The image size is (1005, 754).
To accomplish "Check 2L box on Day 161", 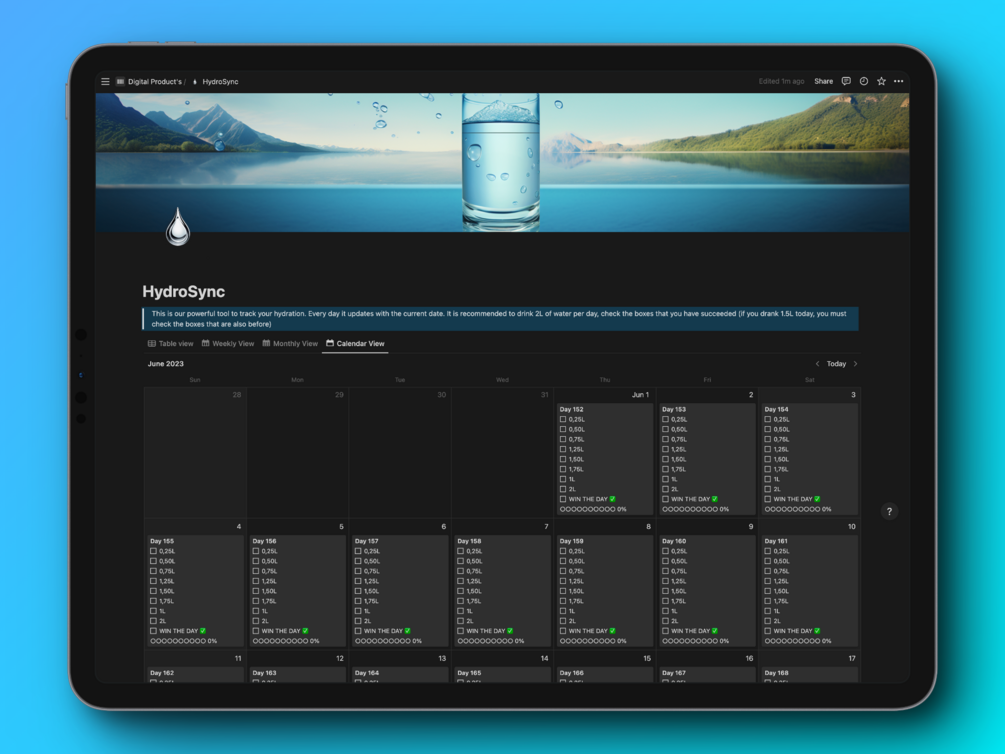I will 768,621.
